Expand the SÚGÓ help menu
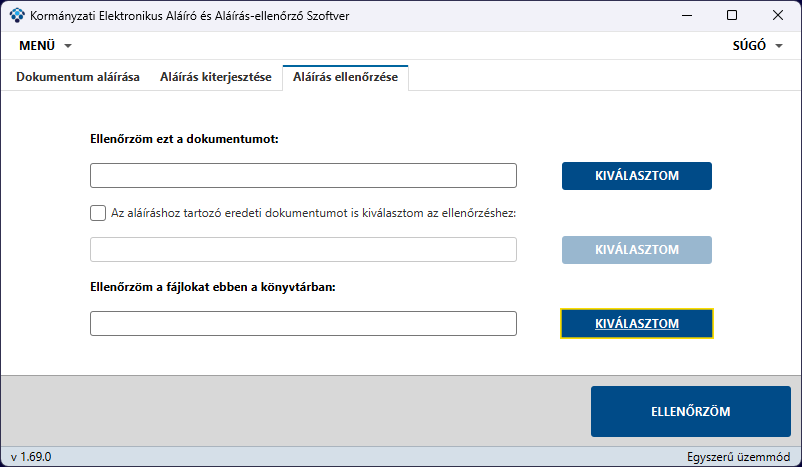 click(x=758, y=46)
